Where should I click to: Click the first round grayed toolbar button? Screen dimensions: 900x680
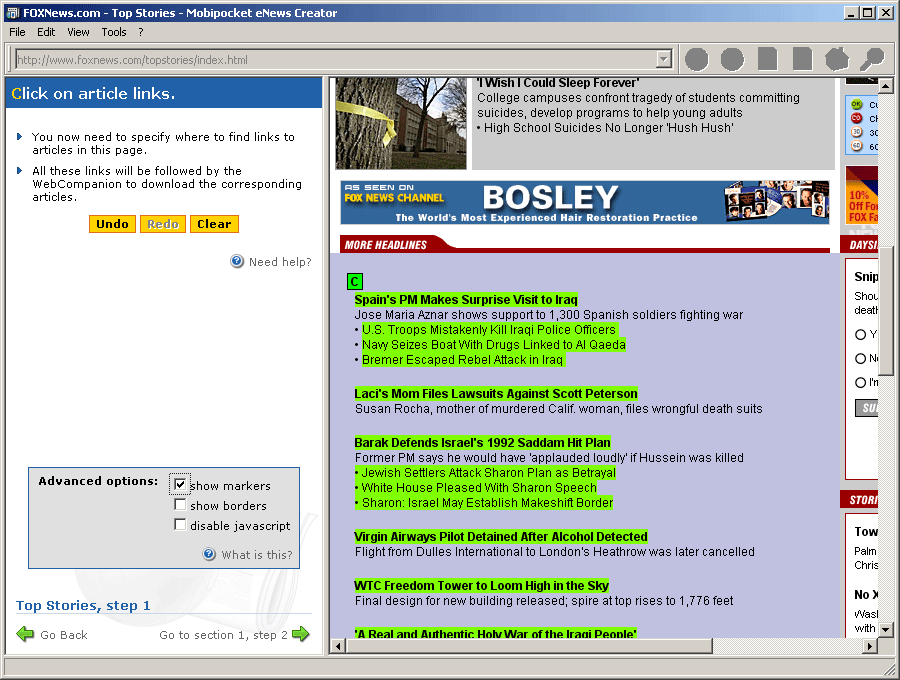click(696, 59)
